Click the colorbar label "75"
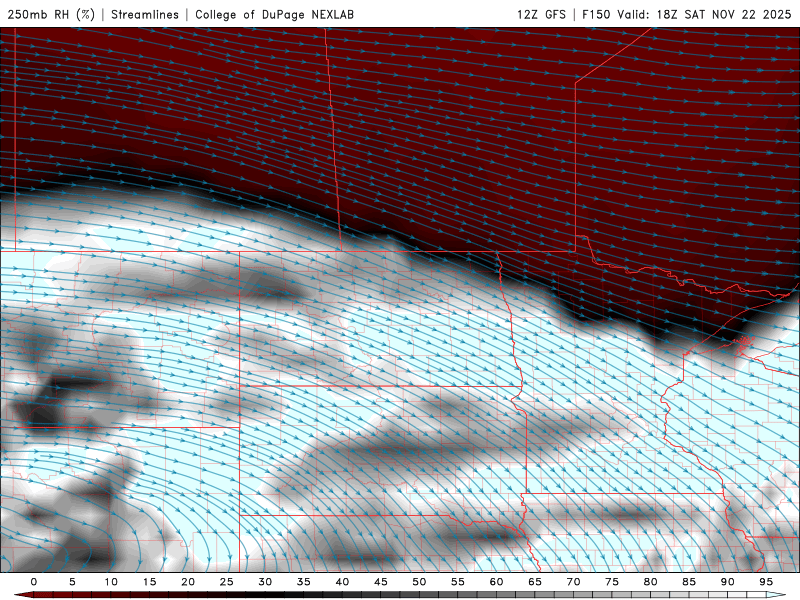Image resolution: width=800 pixels, height=600 pixels. coord(612,582)
